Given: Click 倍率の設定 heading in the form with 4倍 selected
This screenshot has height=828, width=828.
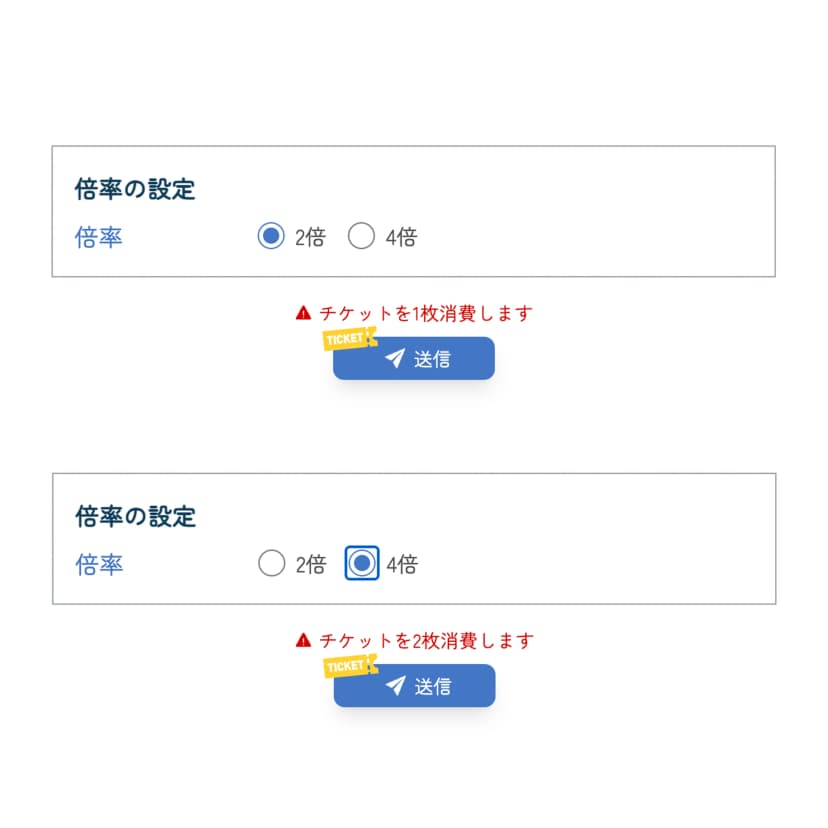Looking at the screenshot, I should click(135, 516).
